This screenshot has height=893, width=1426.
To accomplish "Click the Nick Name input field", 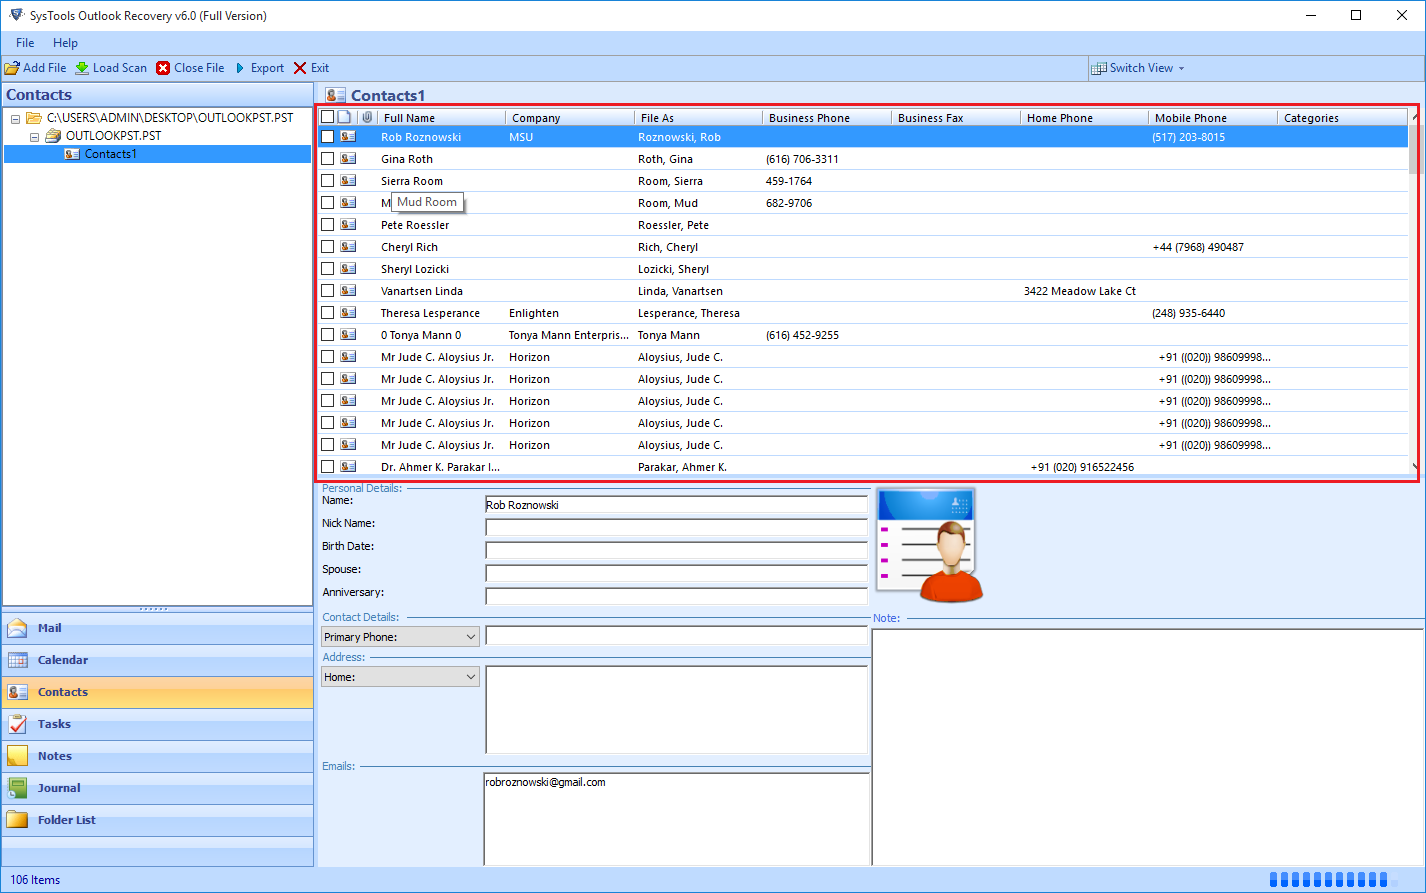I will coord(676,527).
